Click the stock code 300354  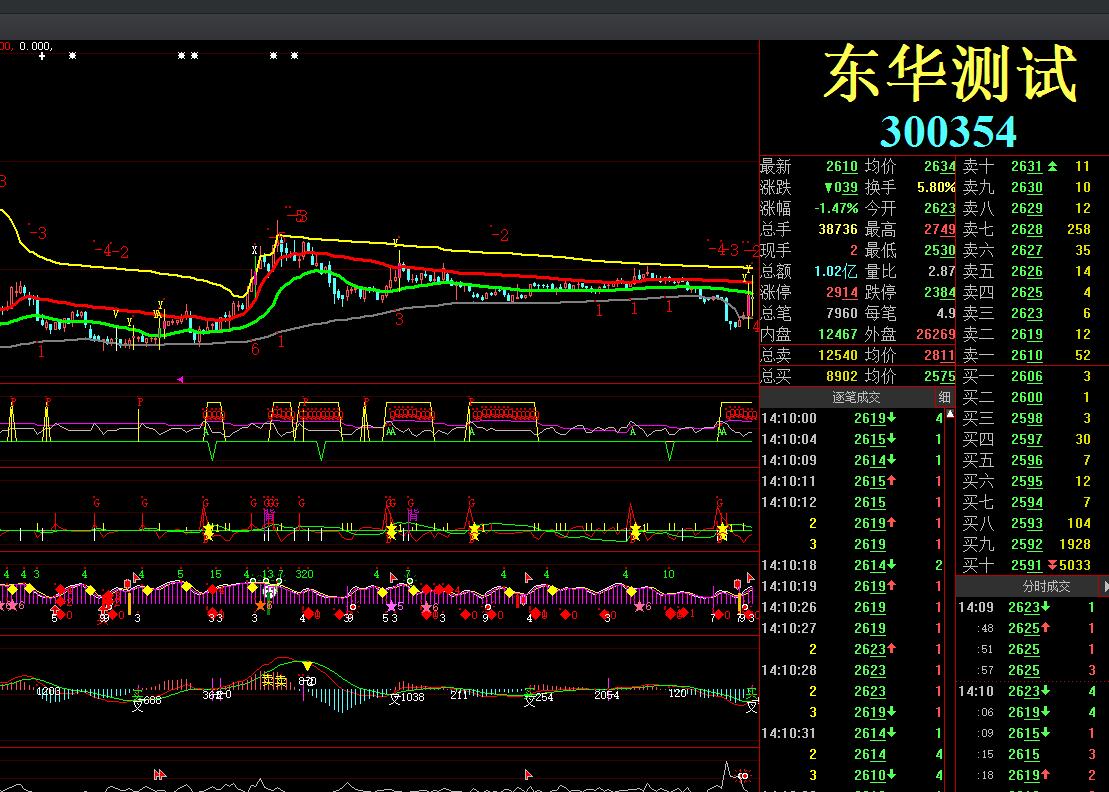pos(948,132)
